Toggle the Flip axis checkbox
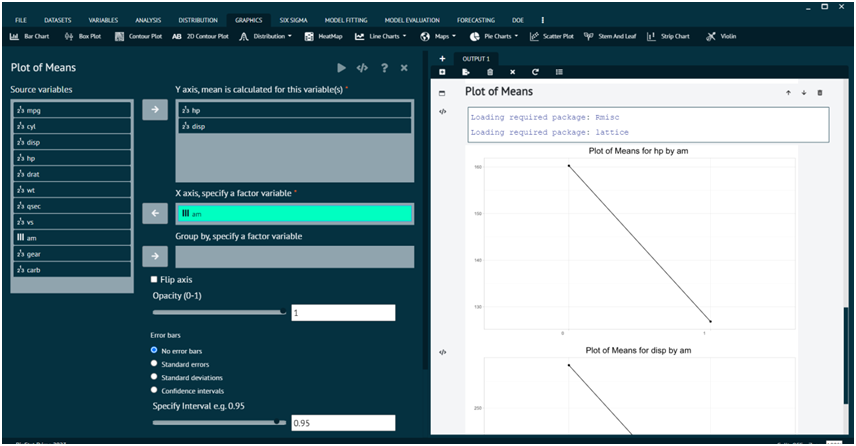 (x=154, y=280)
